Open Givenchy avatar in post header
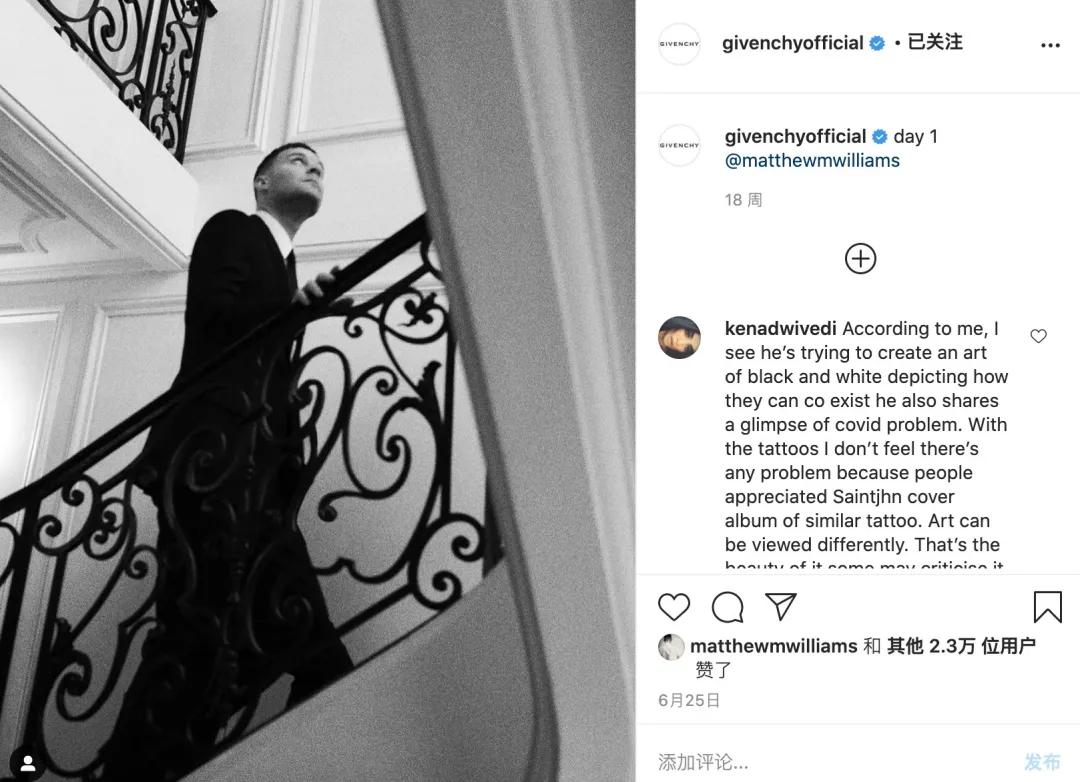Image resolution: width=1080 pixels, height=782 pixels. (x=679, y=44)
